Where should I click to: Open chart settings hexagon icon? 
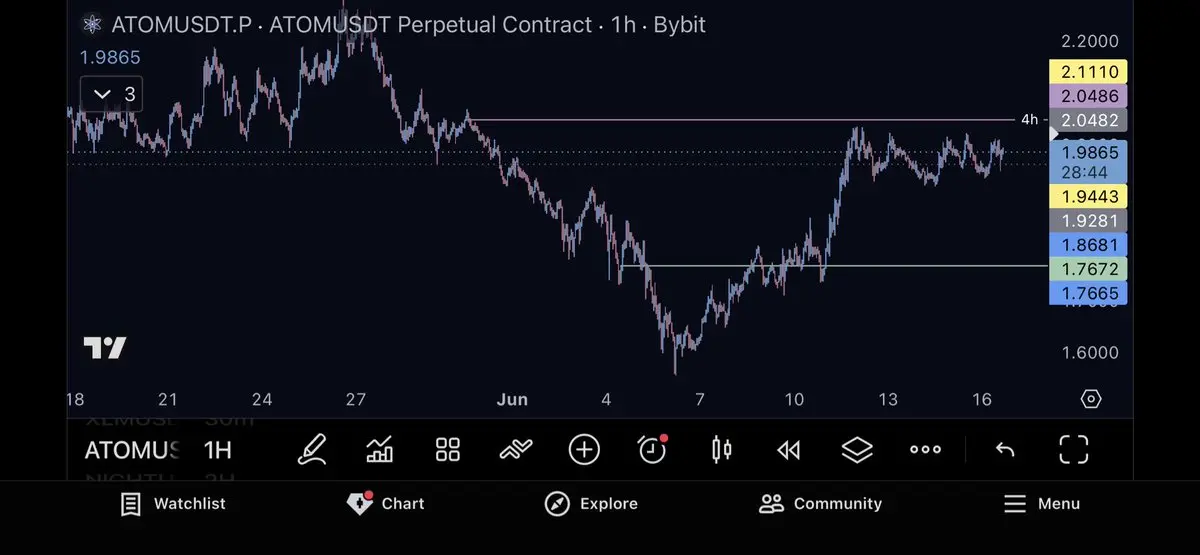(1091, 399)
